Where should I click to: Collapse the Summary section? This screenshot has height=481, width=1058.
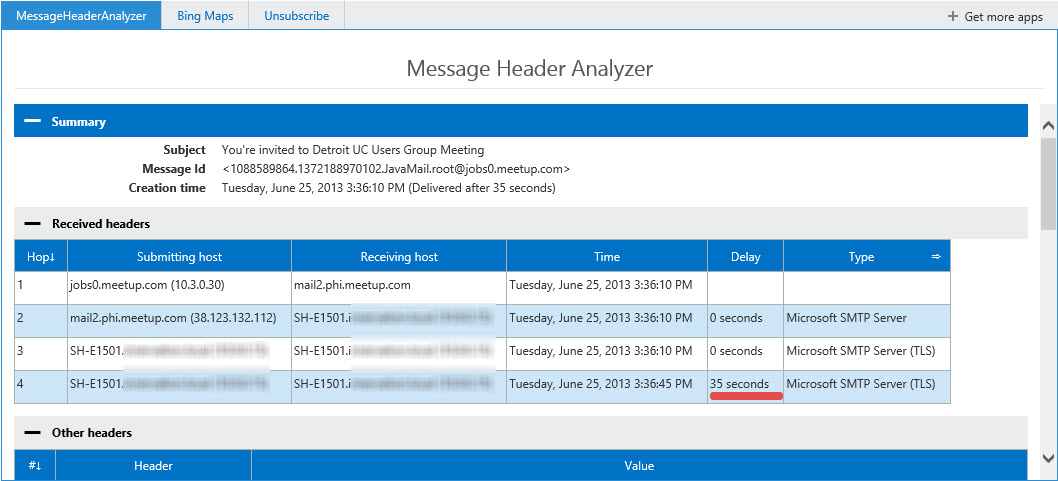coord(32,122)
